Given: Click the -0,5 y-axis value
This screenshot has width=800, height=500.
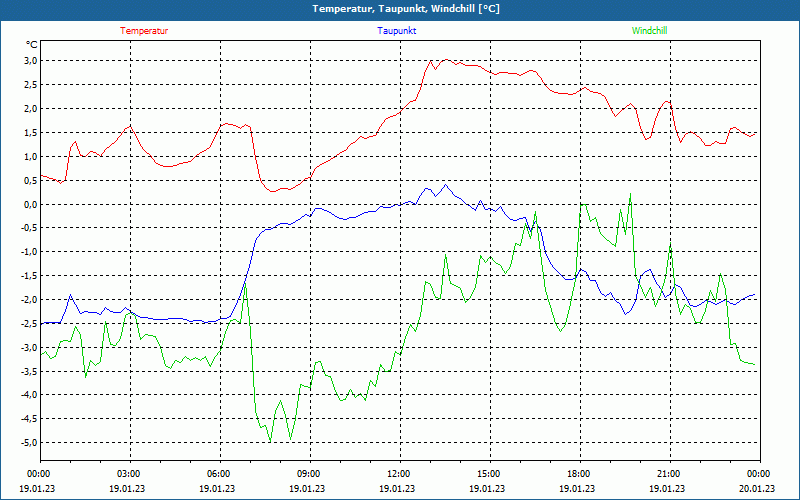Looking at the screenshot, I should coord(30,228).
